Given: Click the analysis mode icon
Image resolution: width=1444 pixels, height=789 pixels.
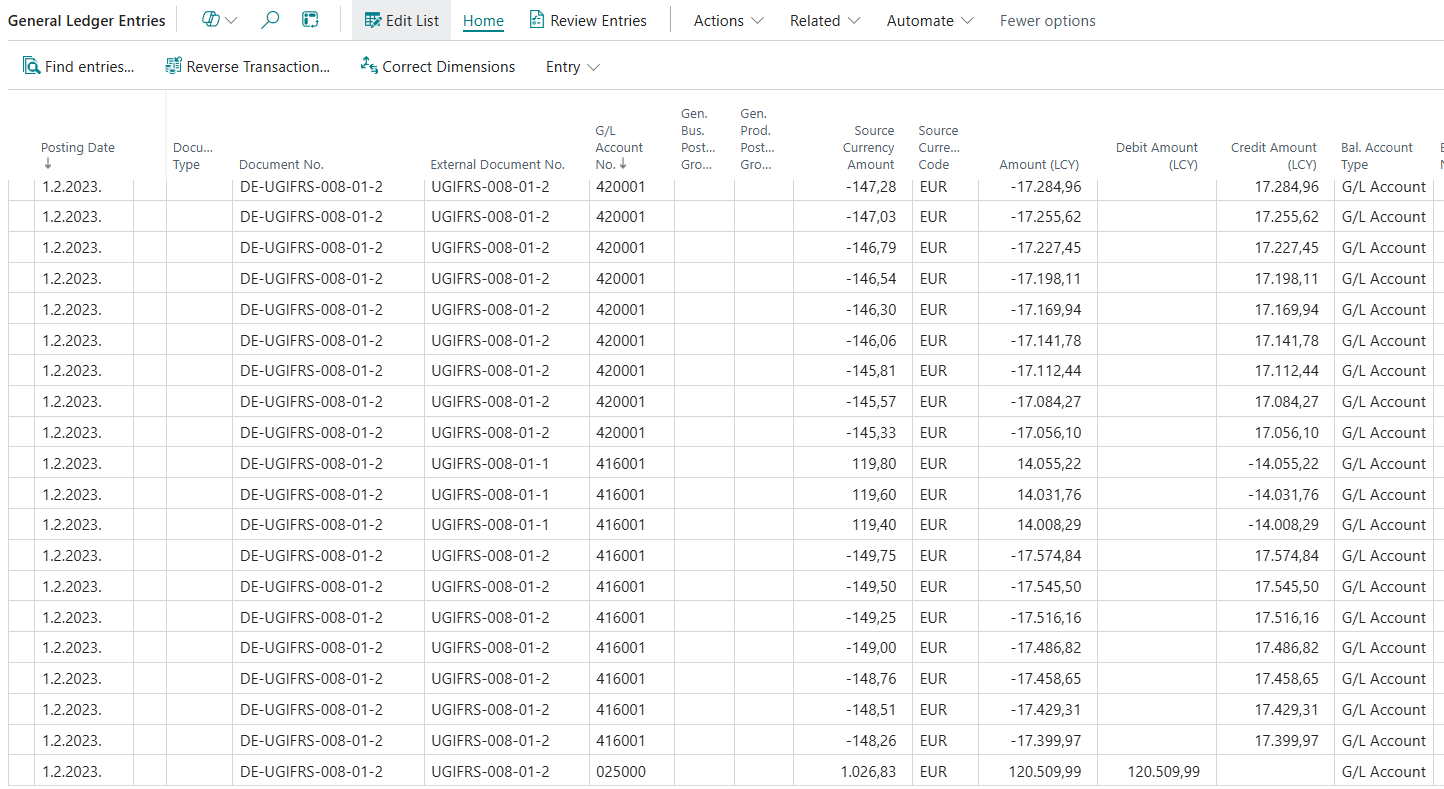Looking at the screenshot, I should pos(311,20).
